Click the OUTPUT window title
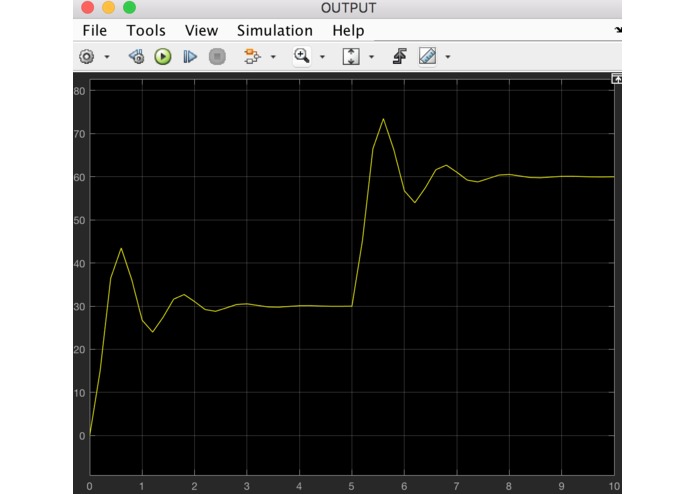The width and height of the screenshot is (695, 494). [x=348, y=8]
